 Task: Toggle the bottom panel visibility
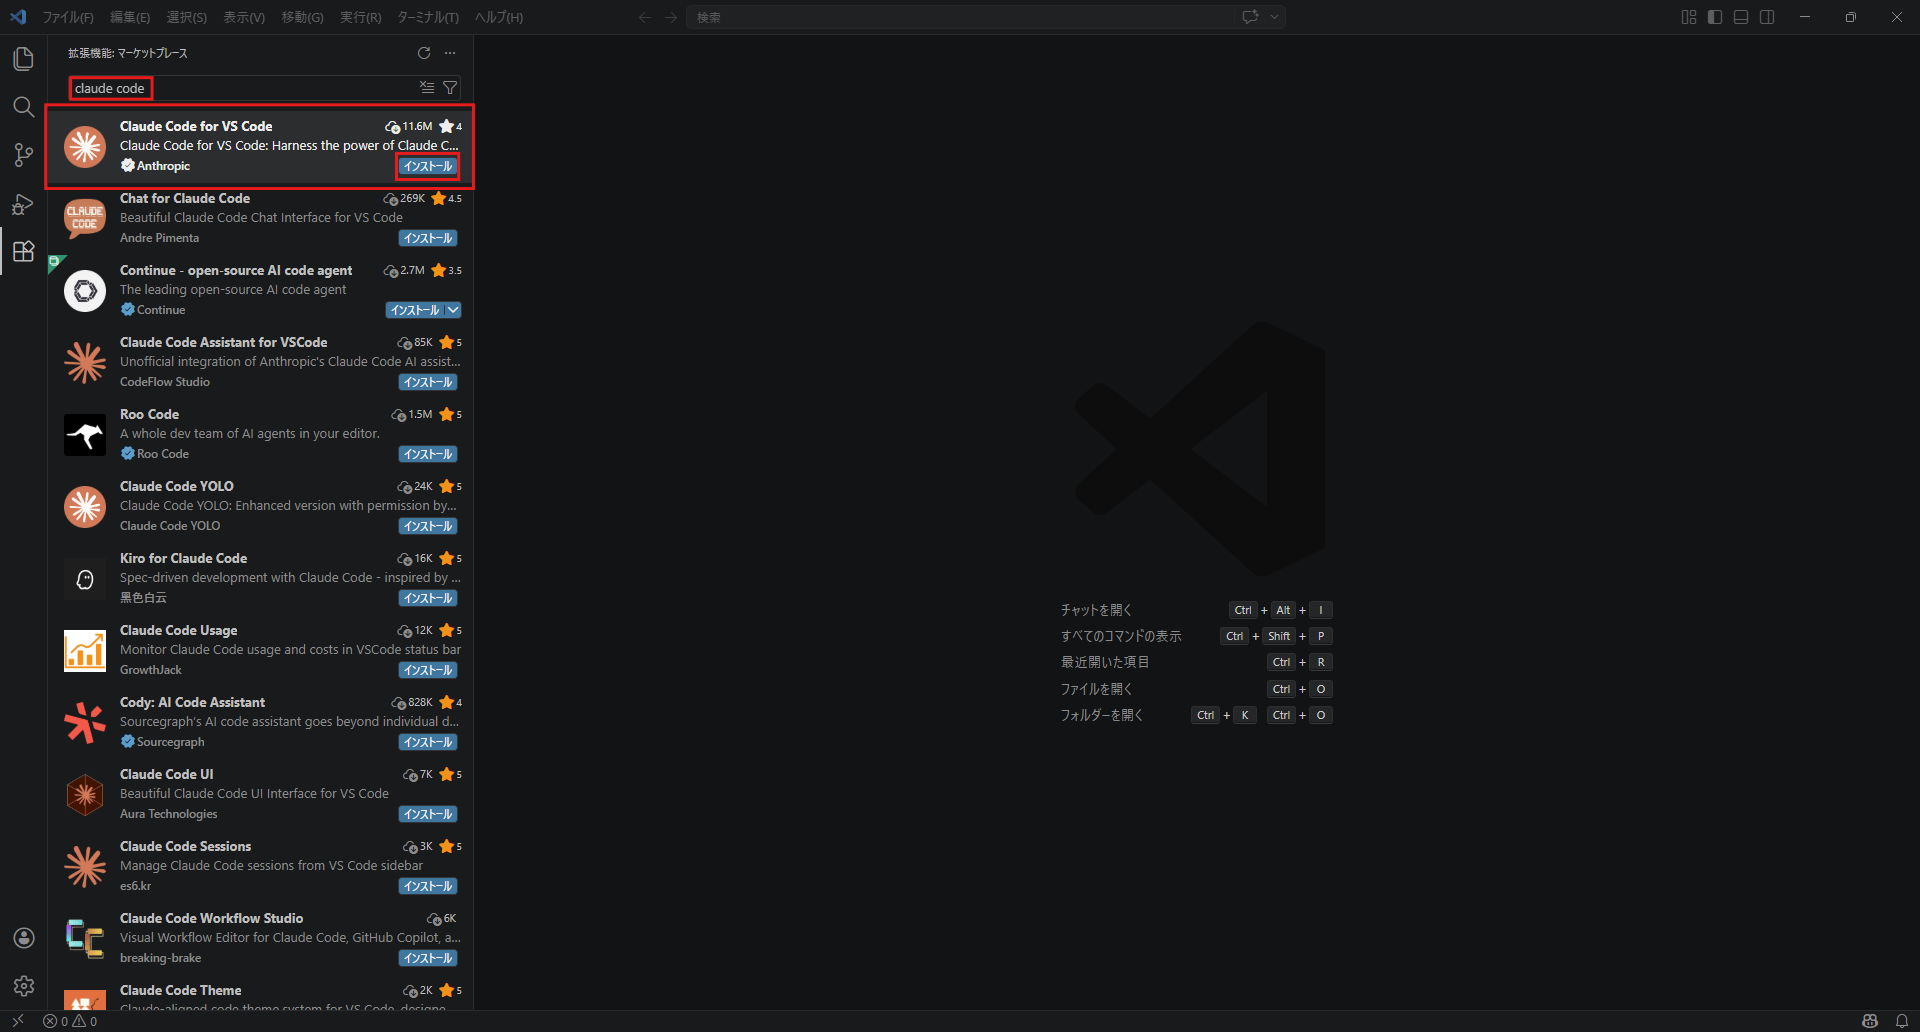pyautogui.click(x=1741, y=17)
